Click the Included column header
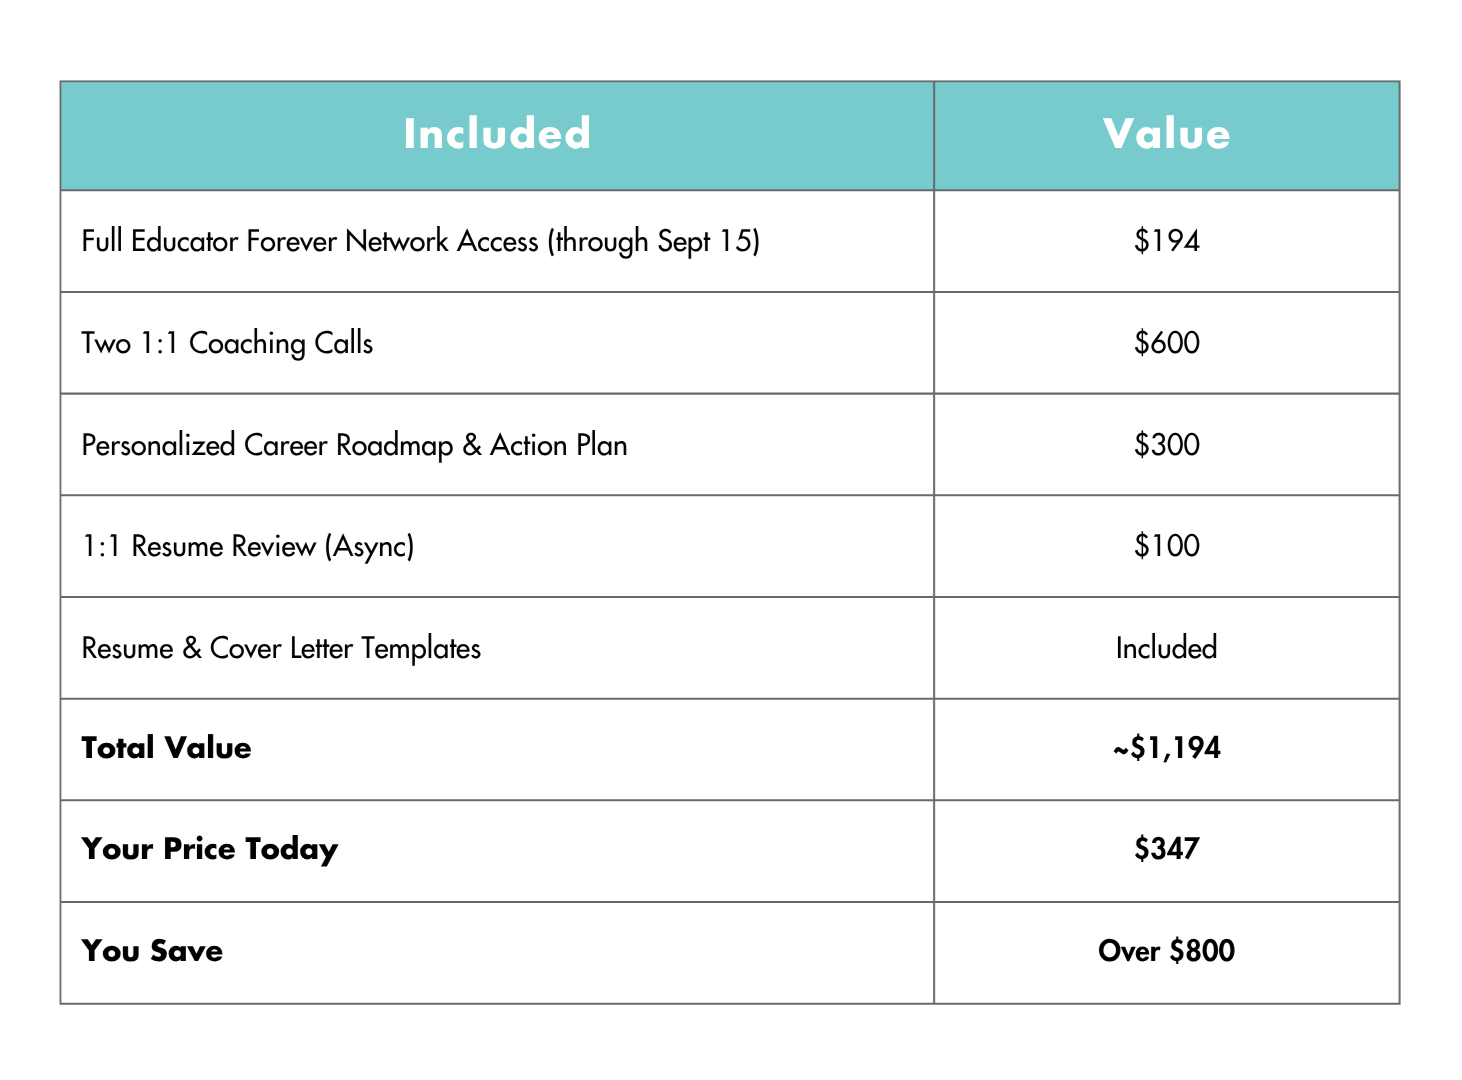The height and width of the screenshot is (1080, 1462). [x=497, y=134]
